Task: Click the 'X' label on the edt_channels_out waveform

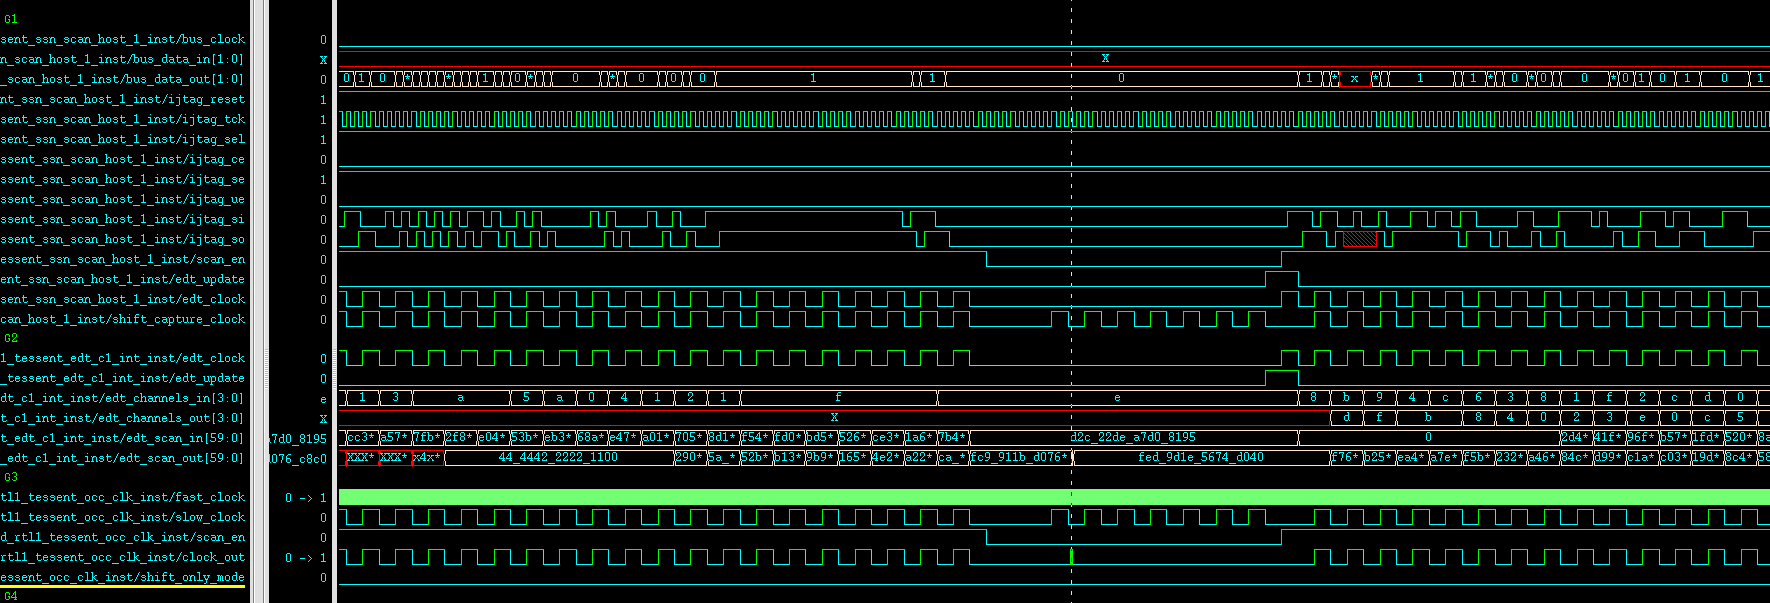Action: pos(834,417)
